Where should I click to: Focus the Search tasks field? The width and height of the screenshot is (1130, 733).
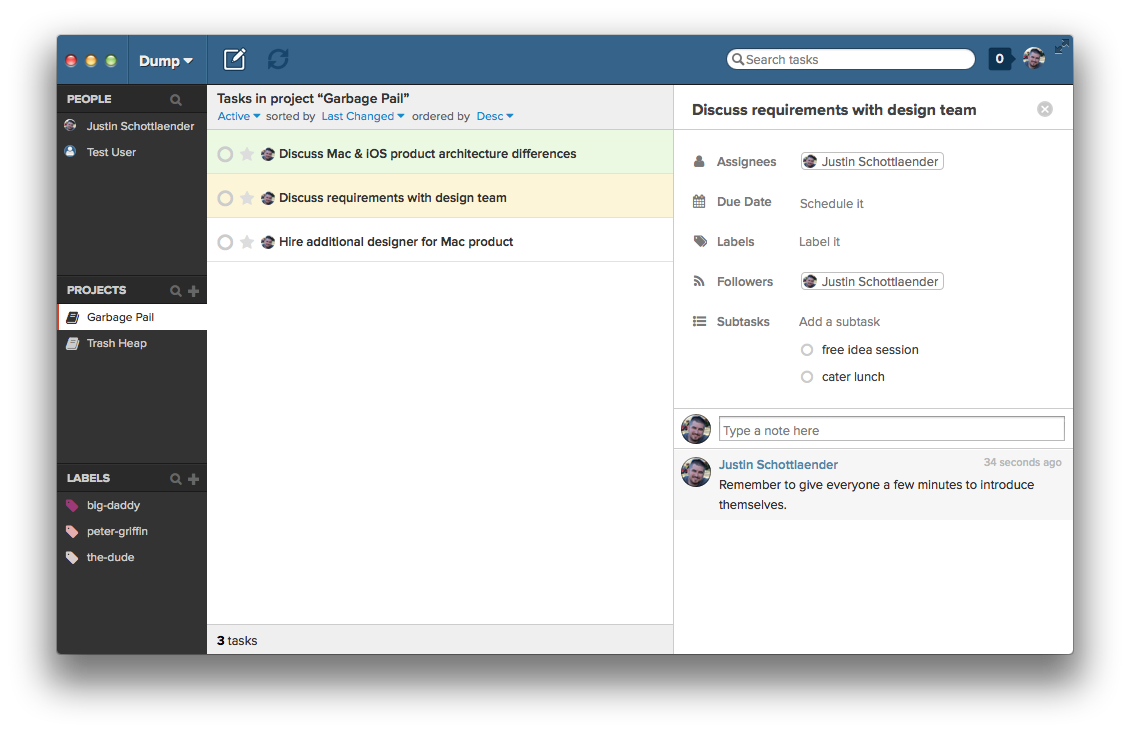[850, 59]
